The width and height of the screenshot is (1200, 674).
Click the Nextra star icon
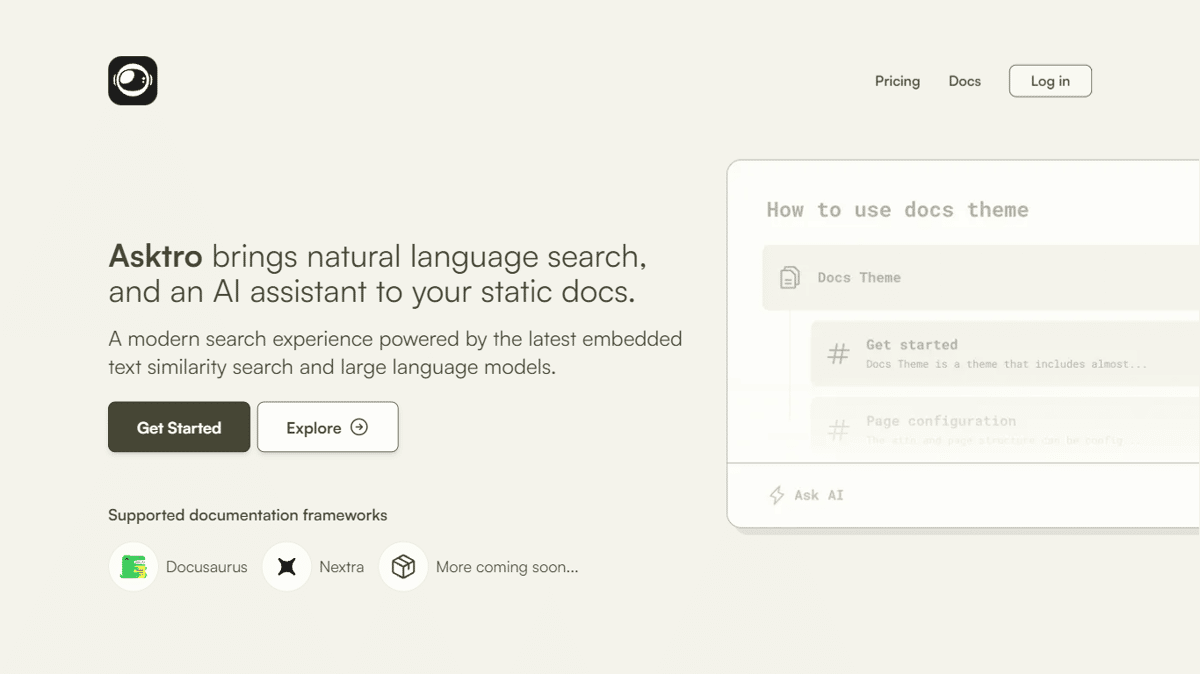(287, 567)
